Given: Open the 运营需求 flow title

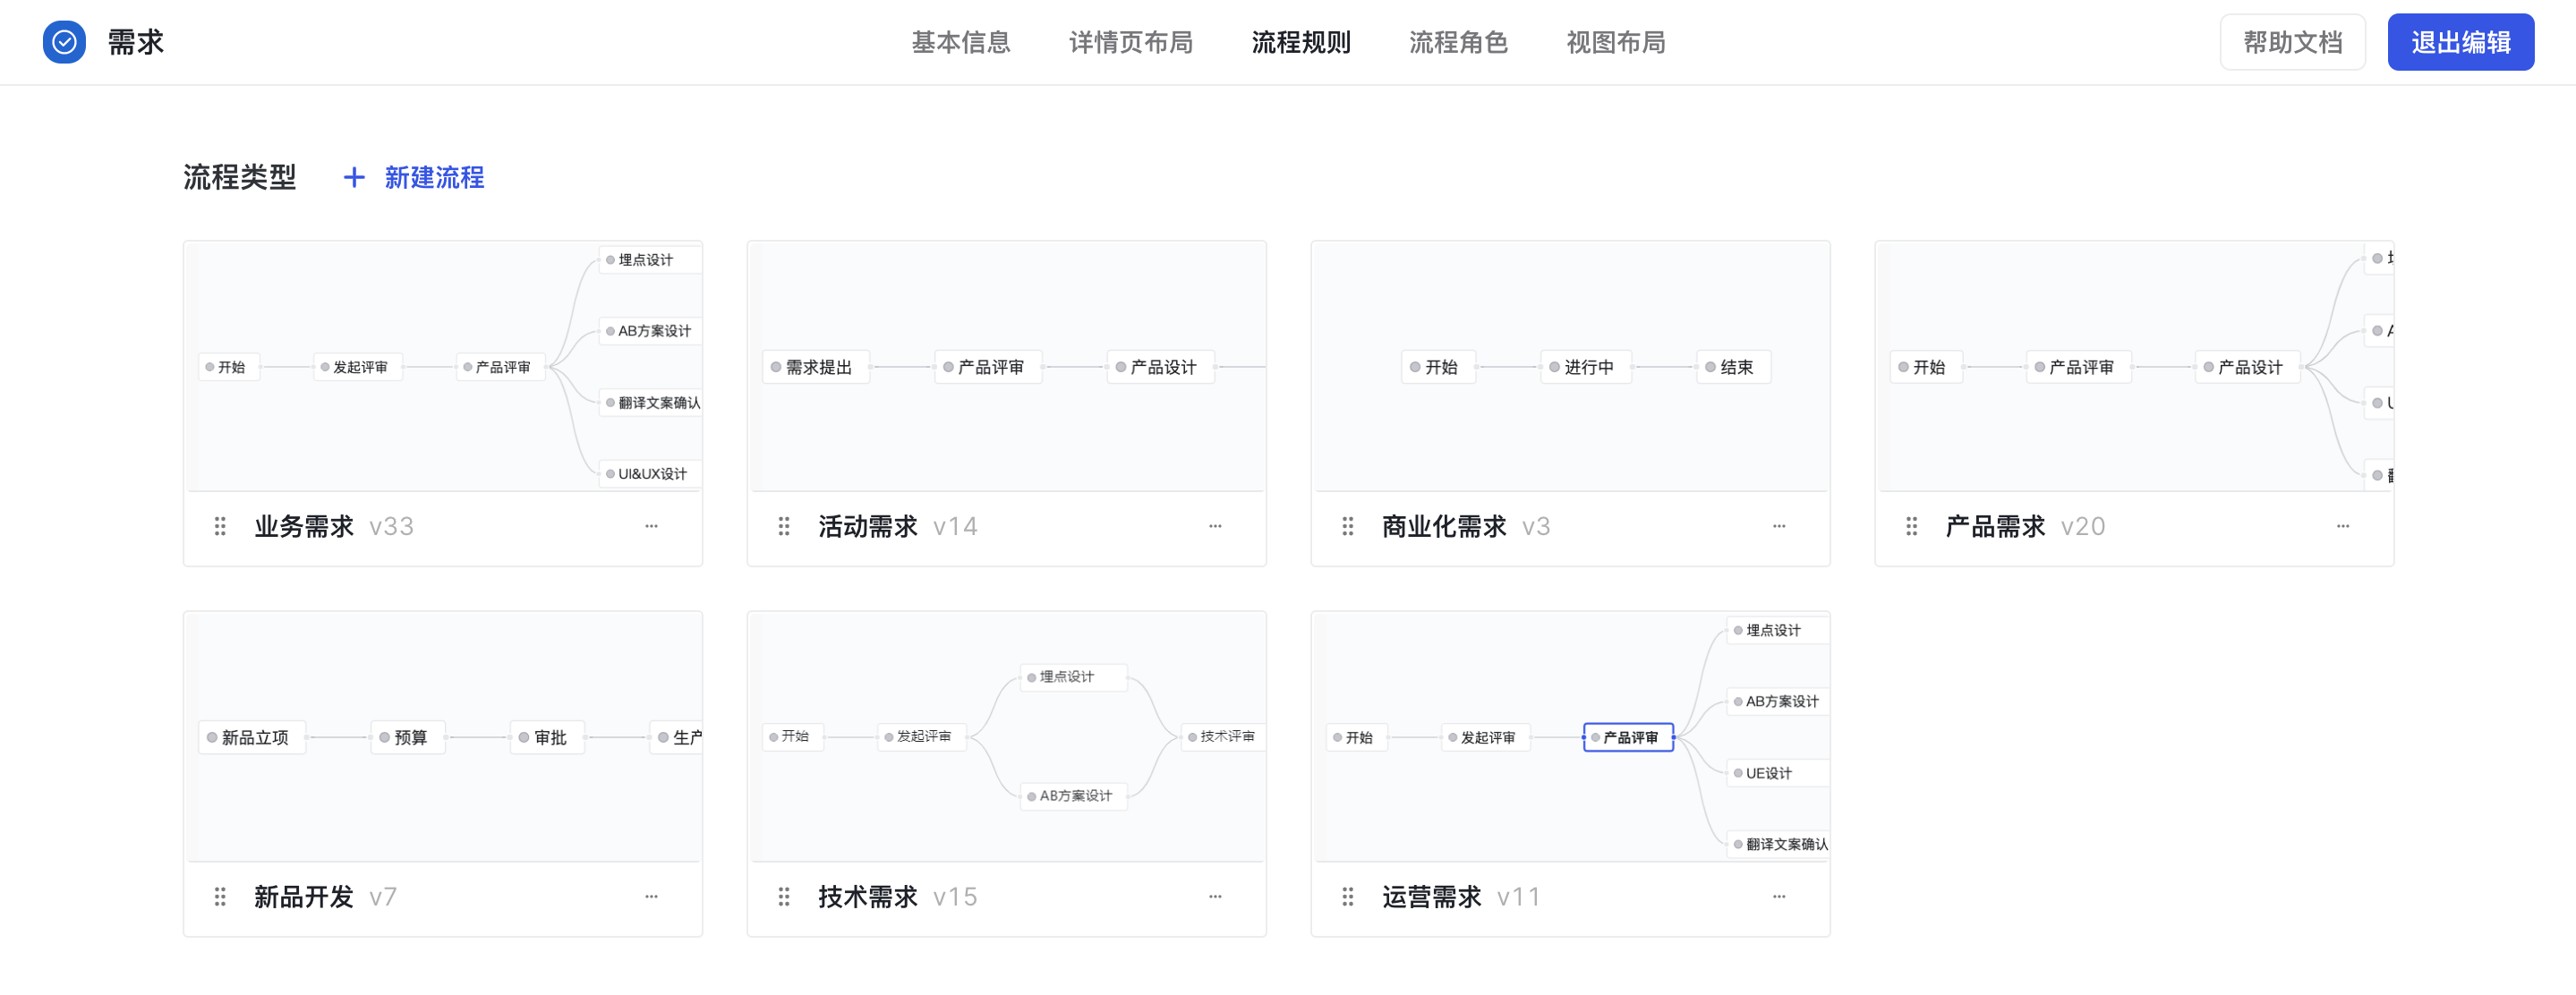Looking at the screenshot, I should click(x=1432, y=897).
